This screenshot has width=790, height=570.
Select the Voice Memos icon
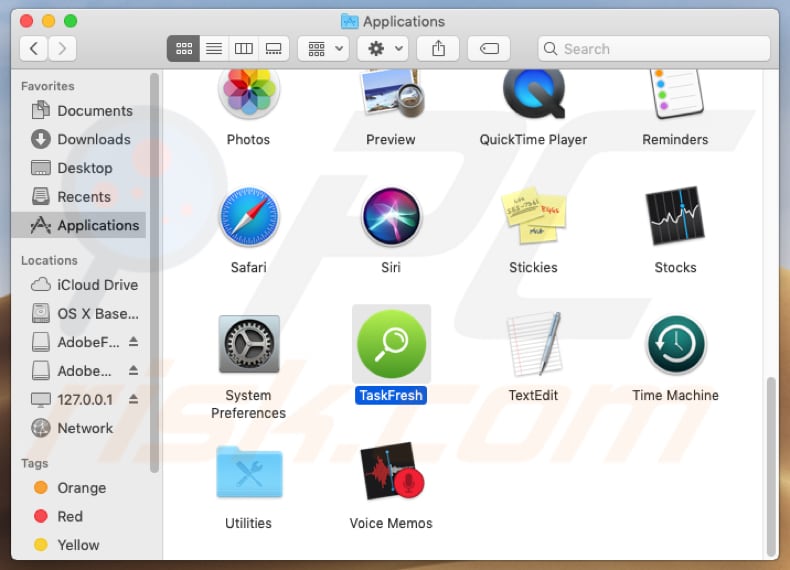(392, 471)
